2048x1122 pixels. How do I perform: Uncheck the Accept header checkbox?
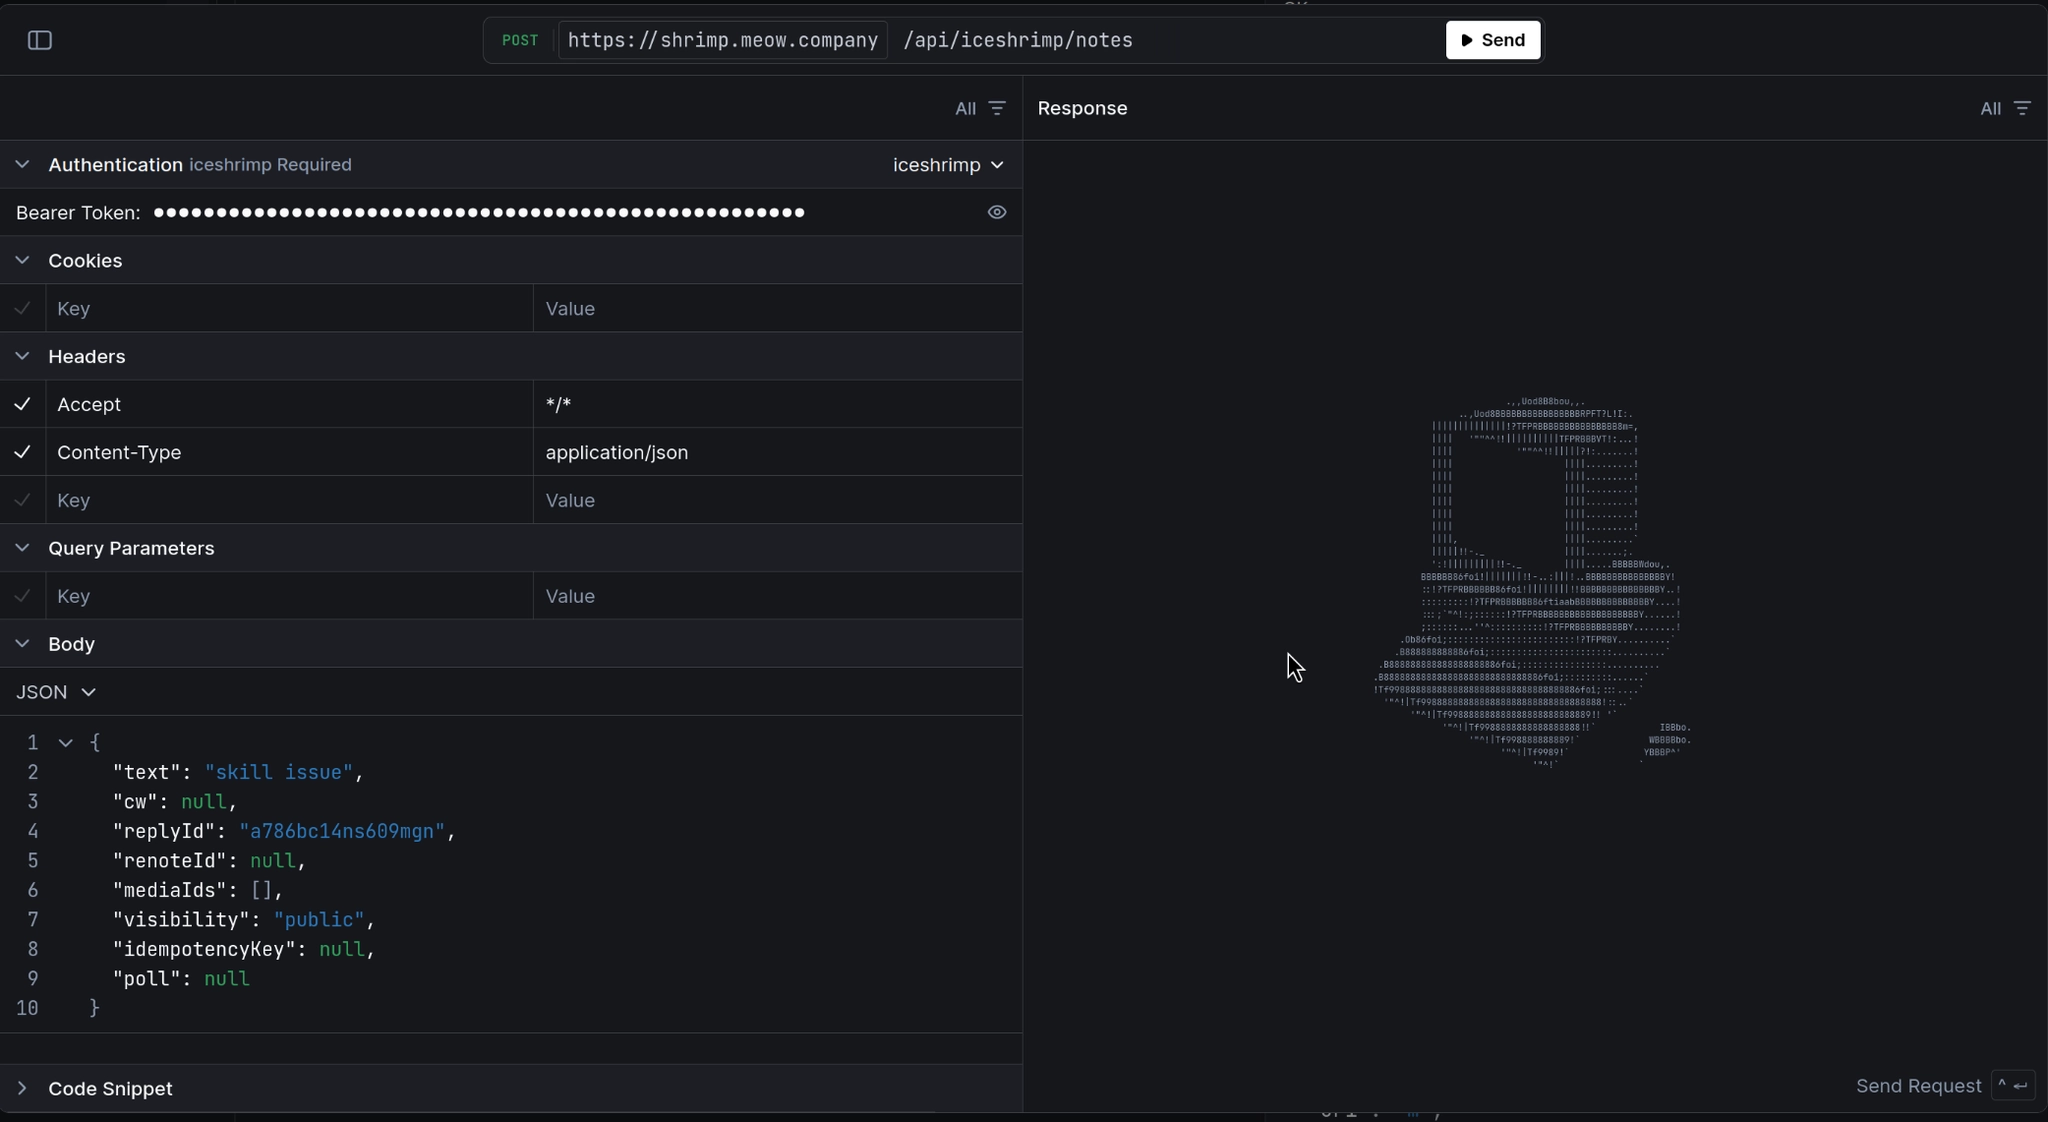(22, 404)
